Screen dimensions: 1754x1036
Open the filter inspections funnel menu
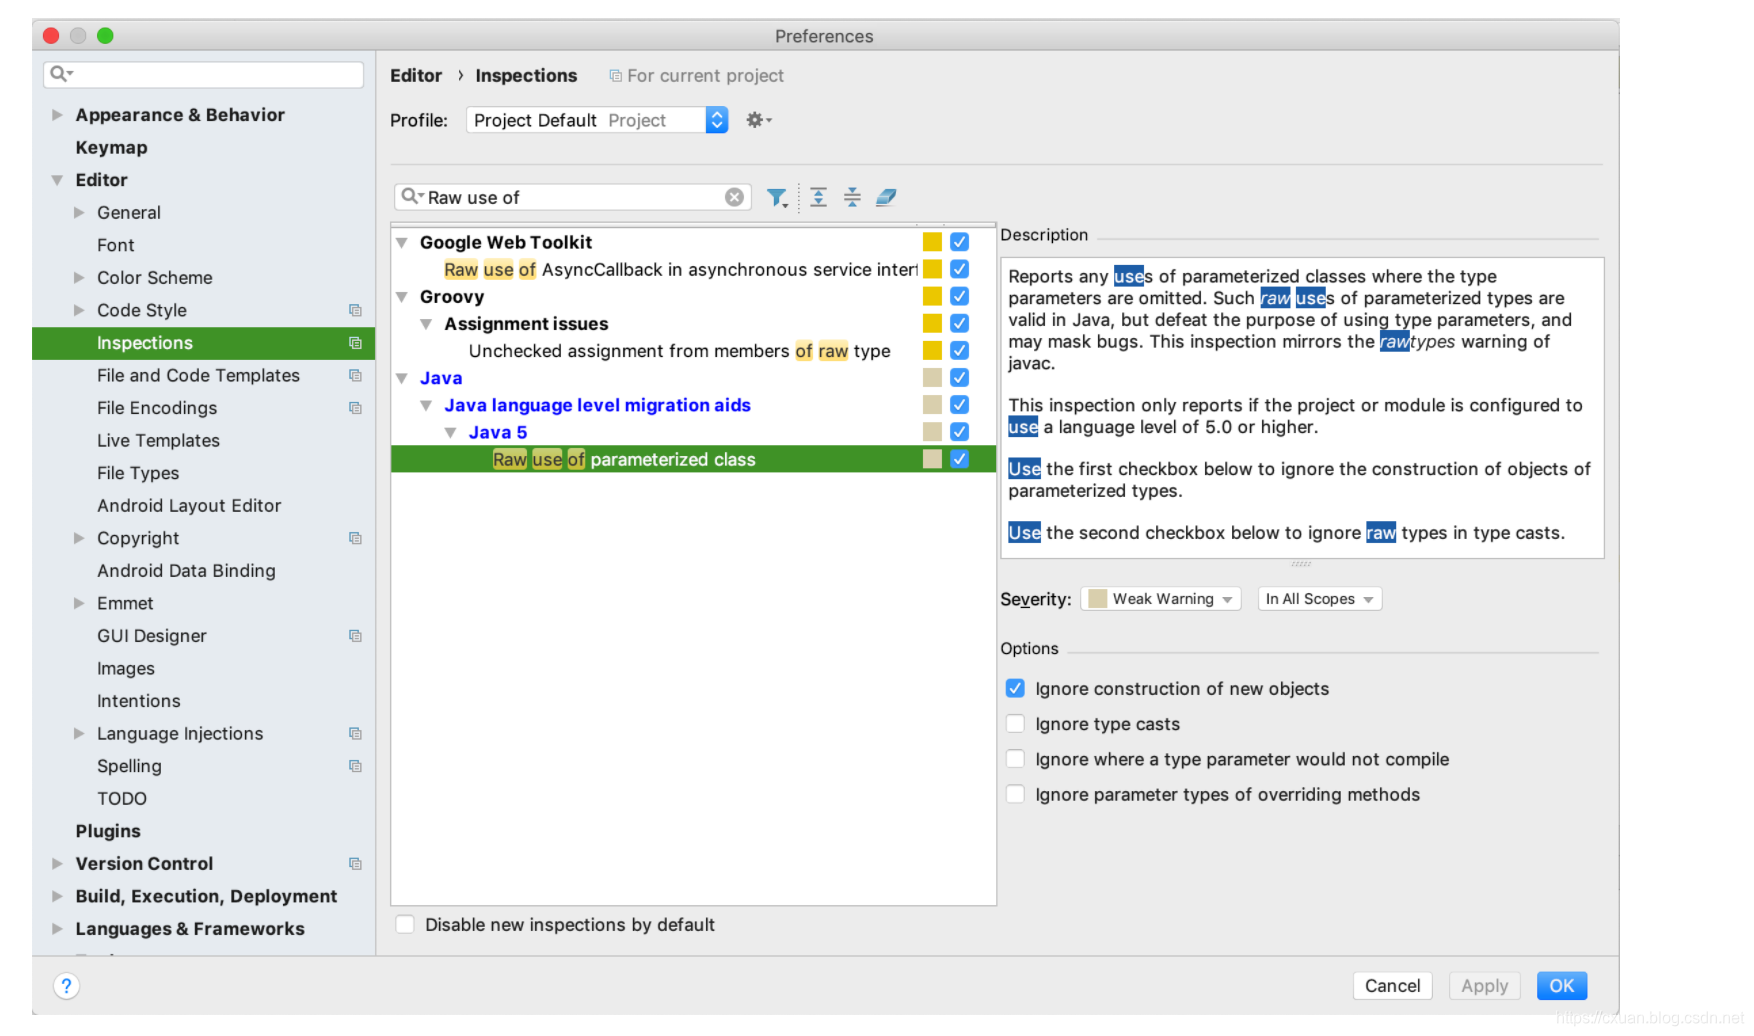coord(777,198)
